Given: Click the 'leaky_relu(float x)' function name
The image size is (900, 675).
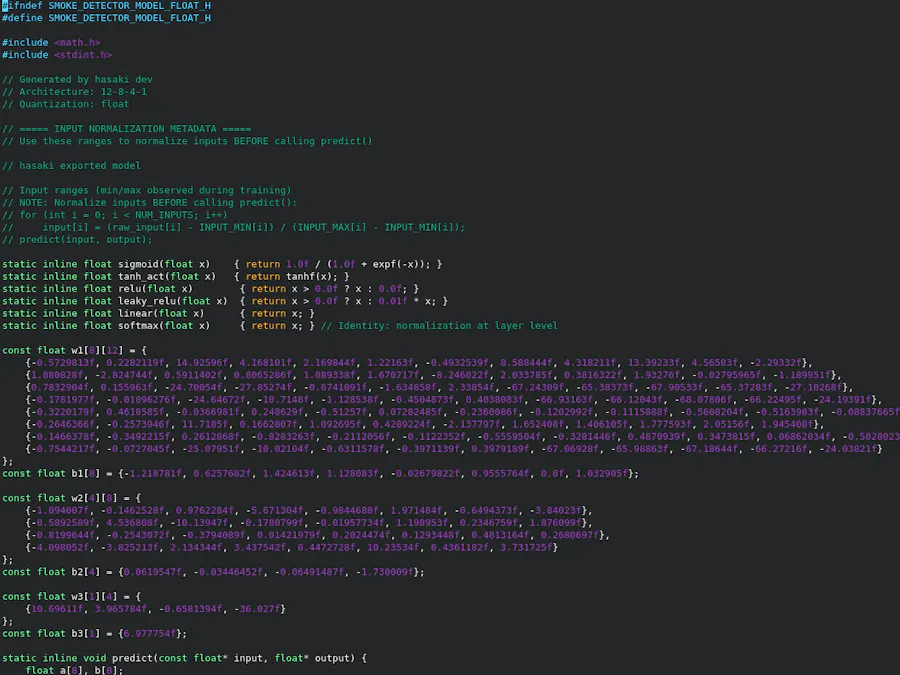Looking at the screenshot, I should pos(173,301).
